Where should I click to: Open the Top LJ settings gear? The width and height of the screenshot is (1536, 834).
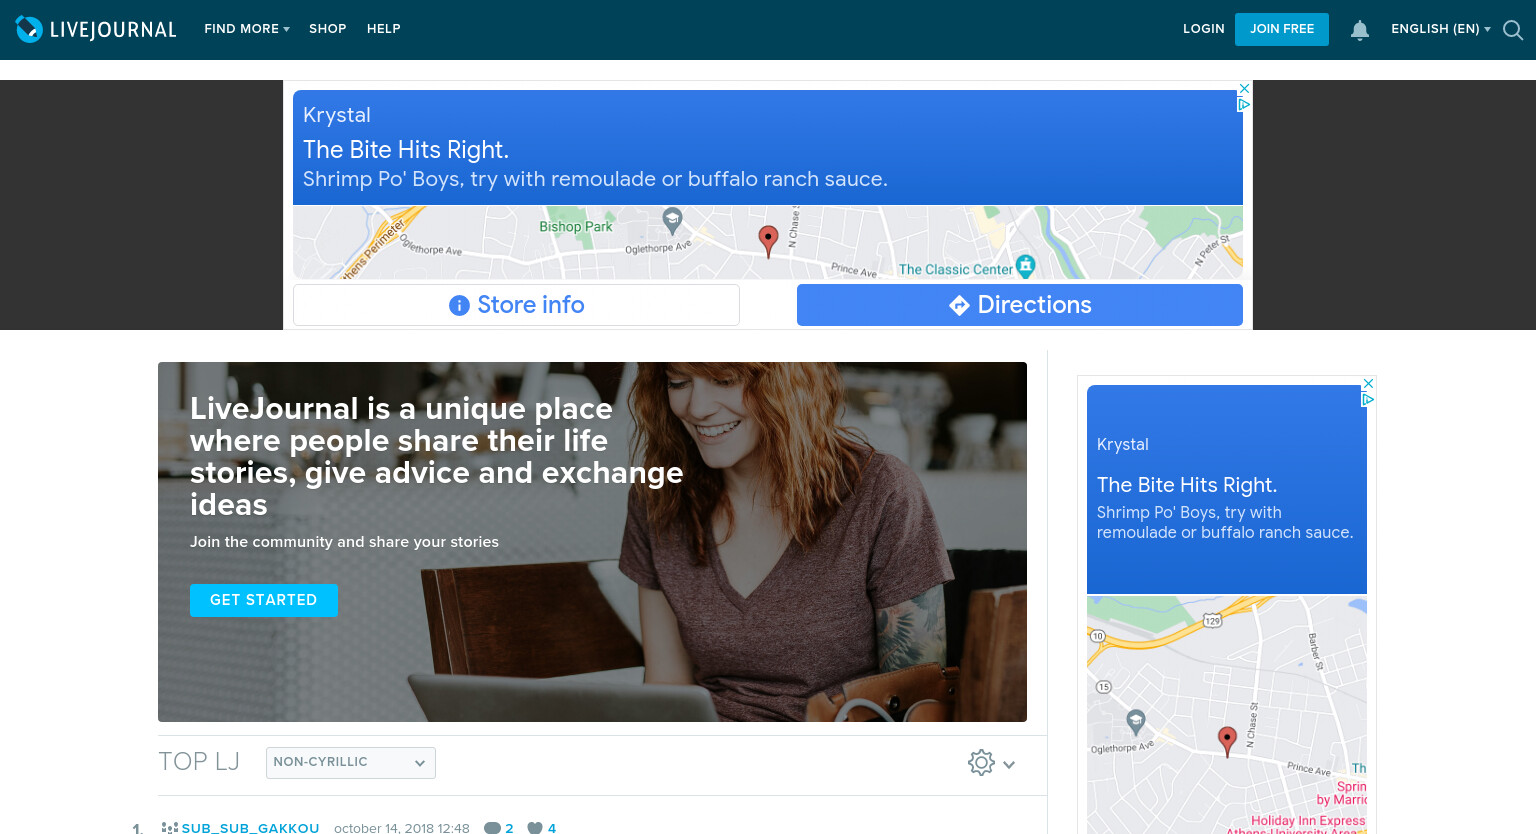(x=981, y=763)
